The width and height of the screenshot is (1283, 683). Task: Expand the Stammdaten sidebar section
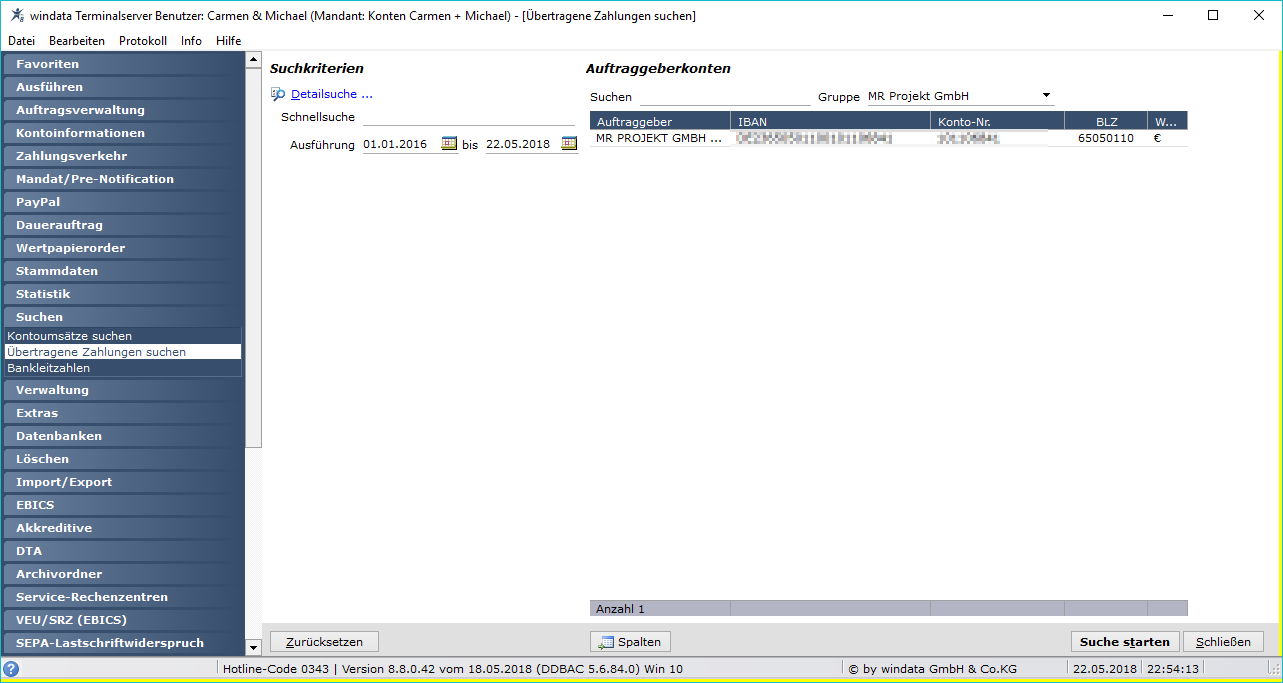tap(123, 271)
